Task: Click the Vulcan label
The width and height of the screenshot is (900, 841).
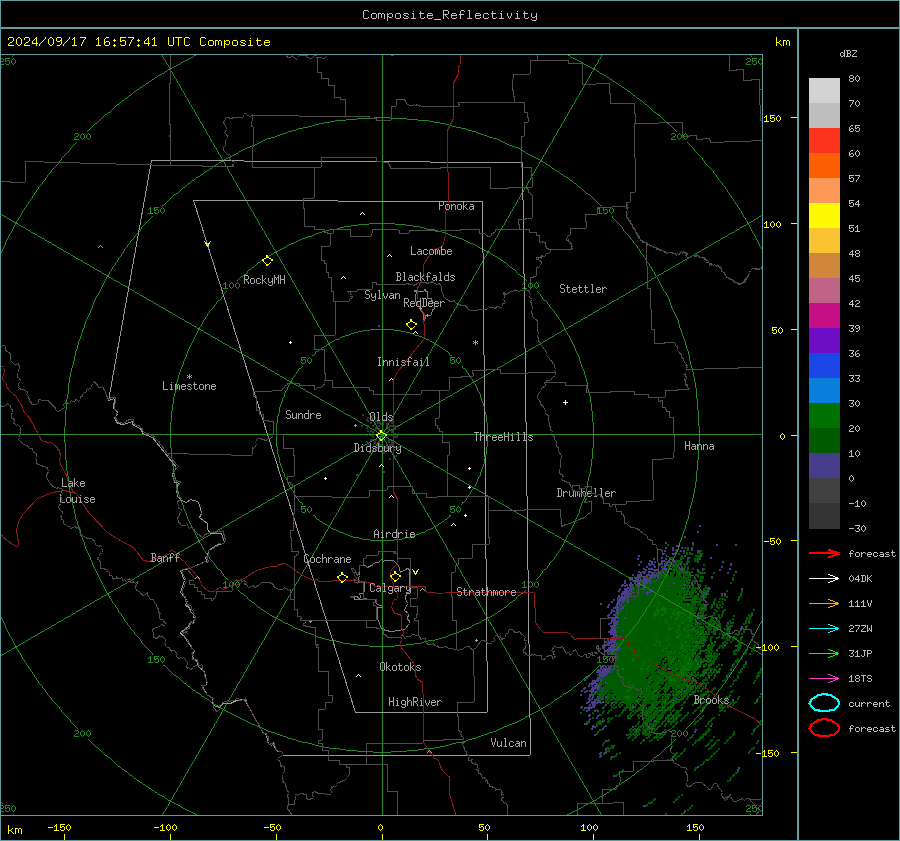Action: (509, 743)
